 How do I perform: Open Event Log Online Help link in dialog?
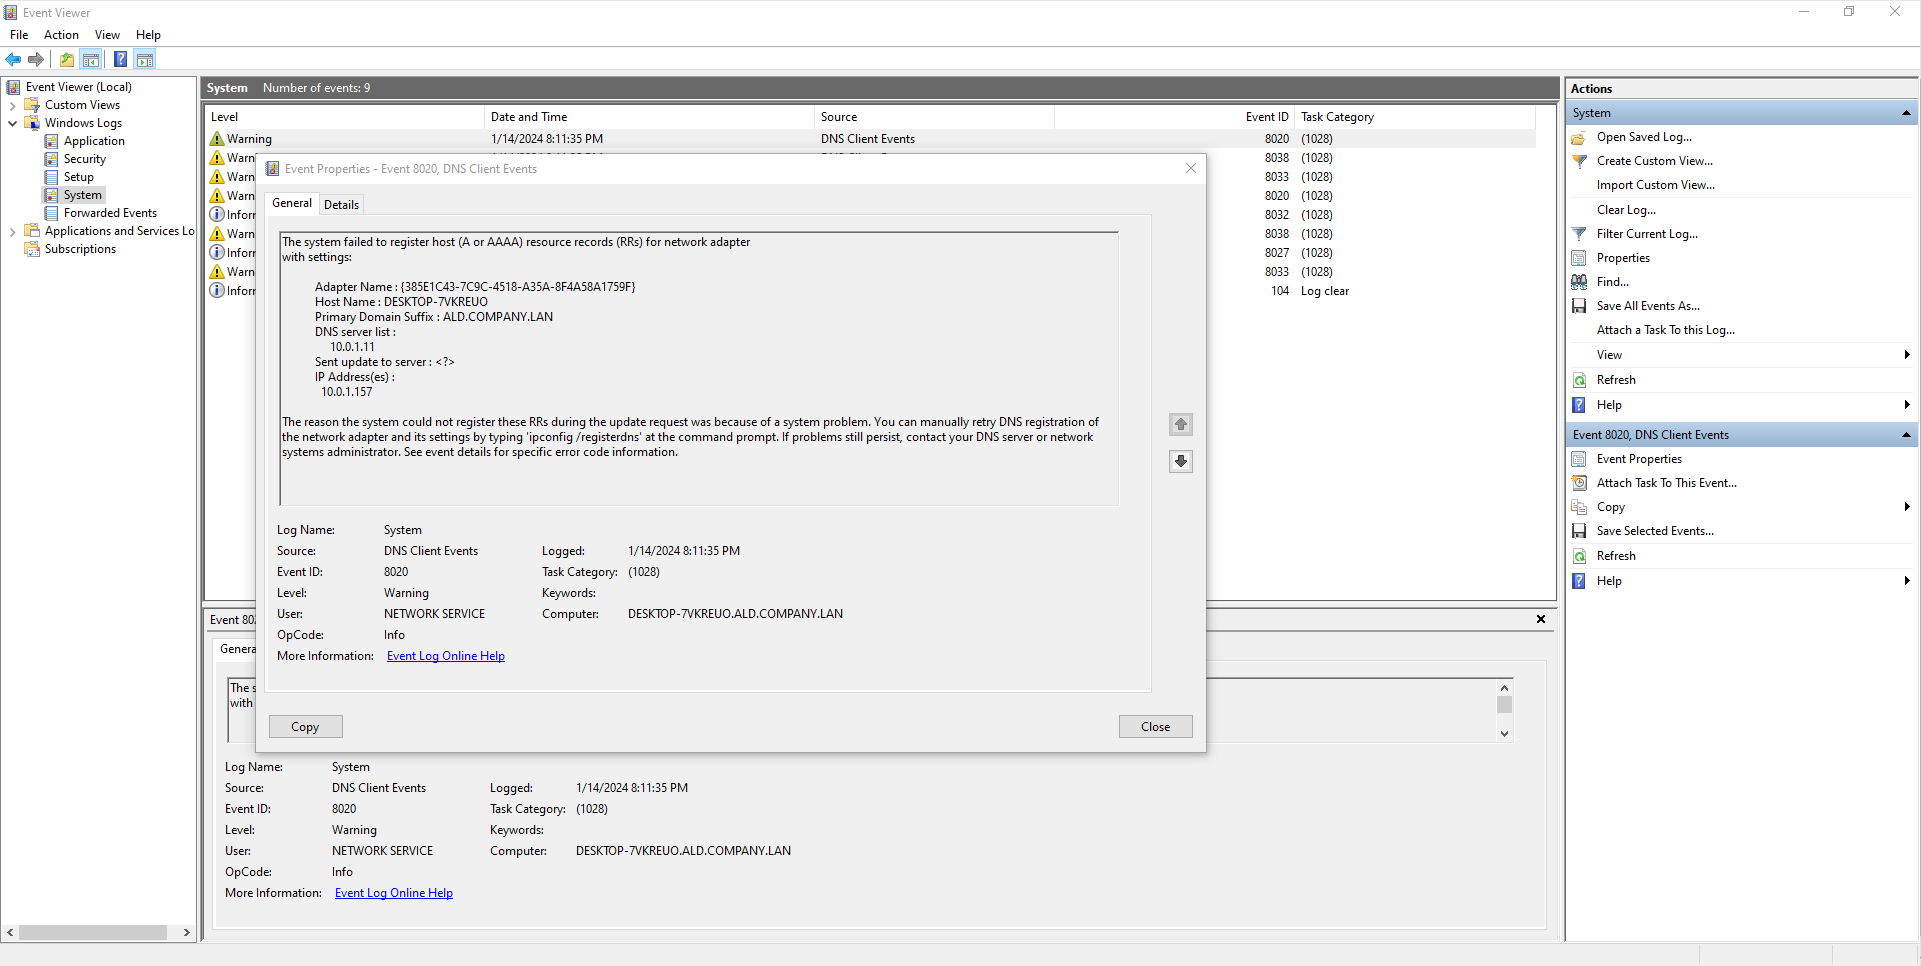446,656
